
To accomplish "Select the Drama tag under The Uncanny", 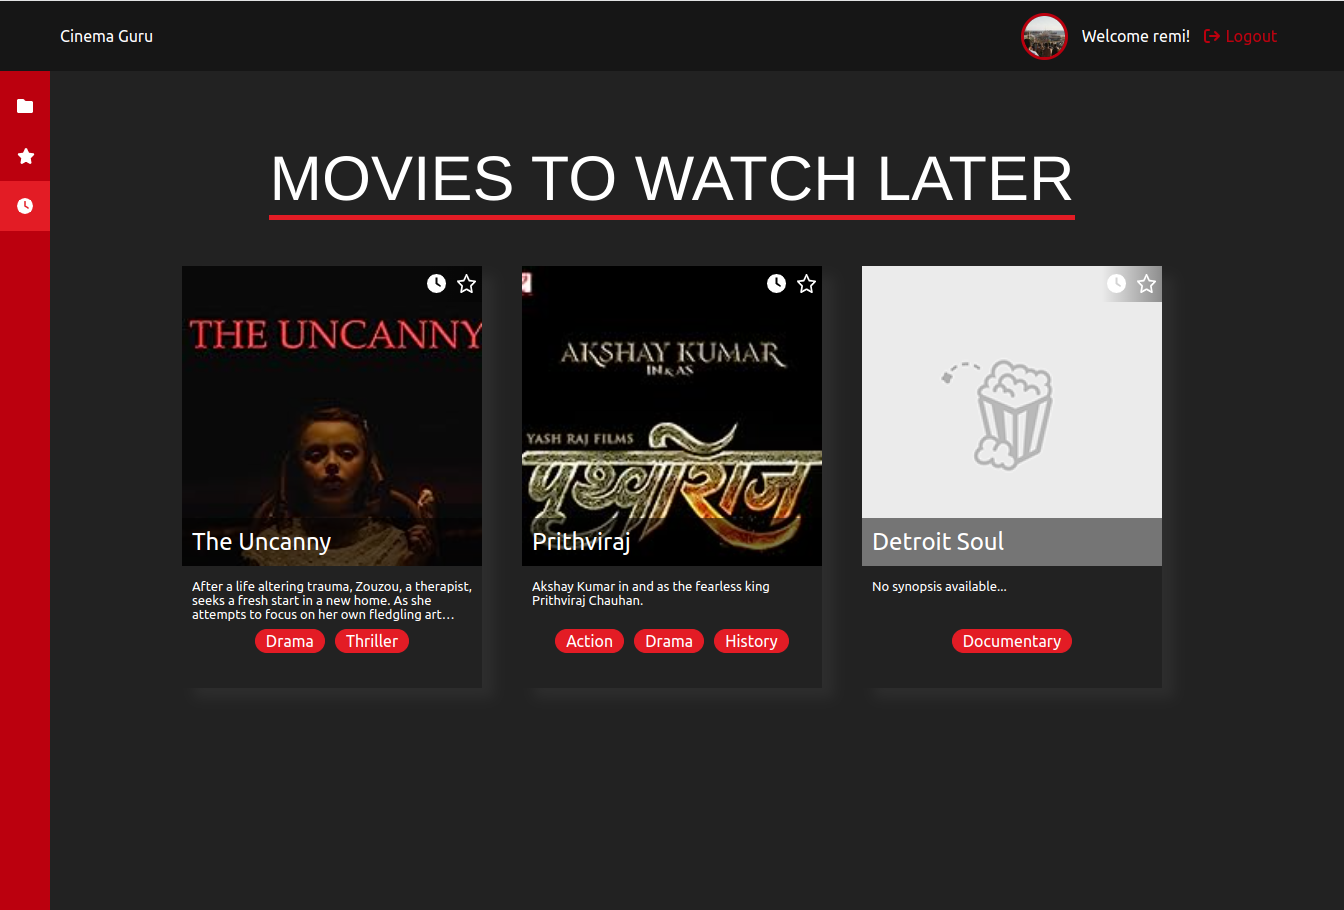I will click(x=290, y=641).
